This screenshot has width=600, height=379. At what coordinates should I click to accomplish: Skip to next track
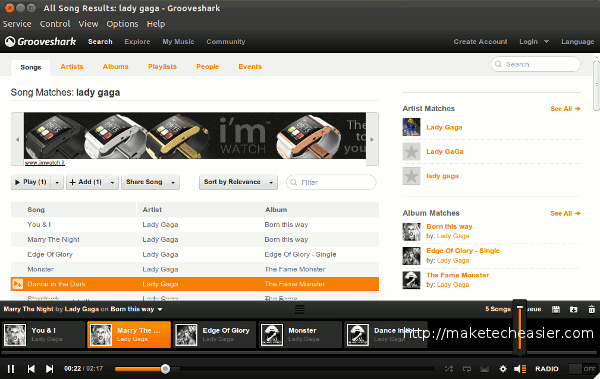49,369
